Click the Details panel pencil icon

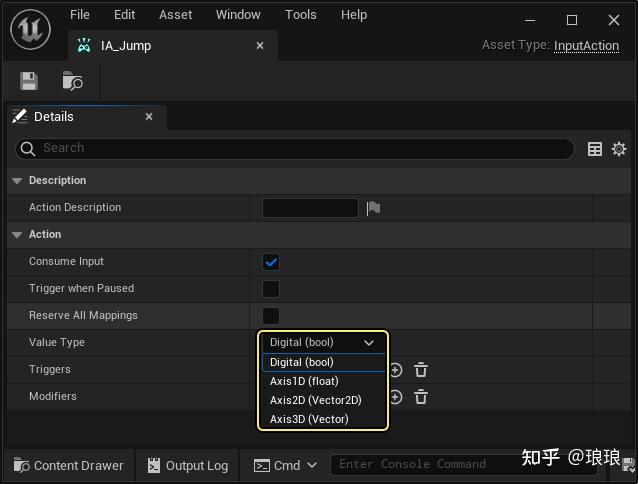tap(20, 116)
